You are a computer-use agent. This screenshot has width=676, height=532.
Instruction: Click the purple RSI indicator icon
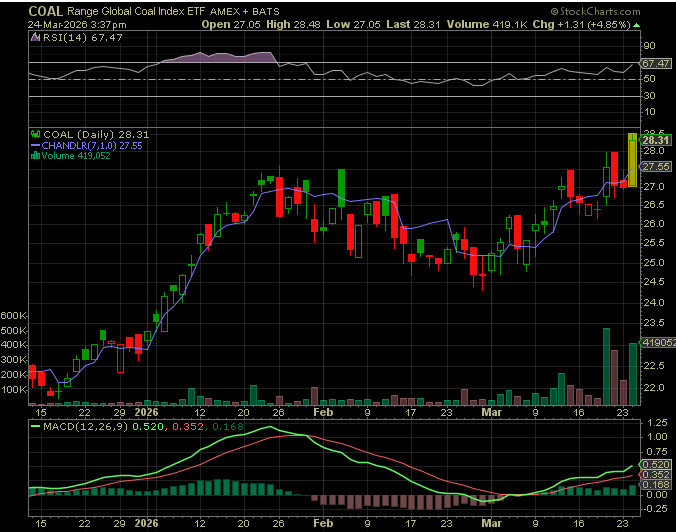point(35,38)
